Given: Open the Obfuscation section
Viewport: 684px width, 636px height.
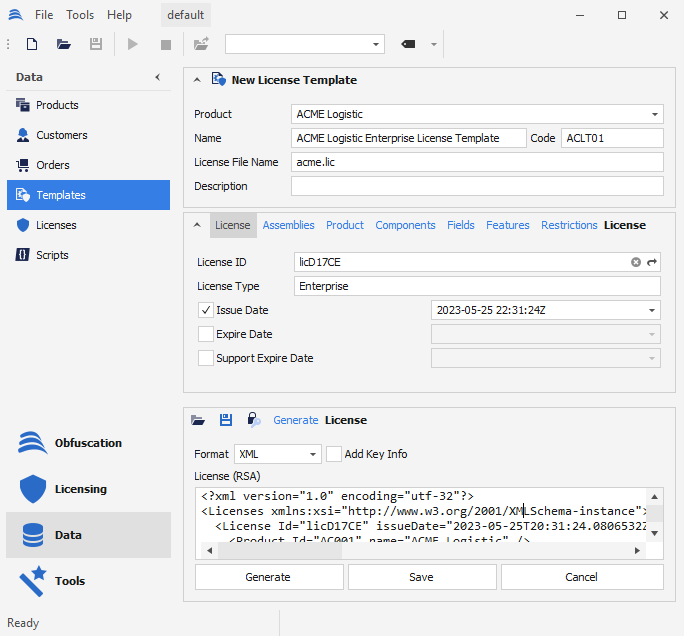Looking at the screenshot, I should [x=88, y=443].
